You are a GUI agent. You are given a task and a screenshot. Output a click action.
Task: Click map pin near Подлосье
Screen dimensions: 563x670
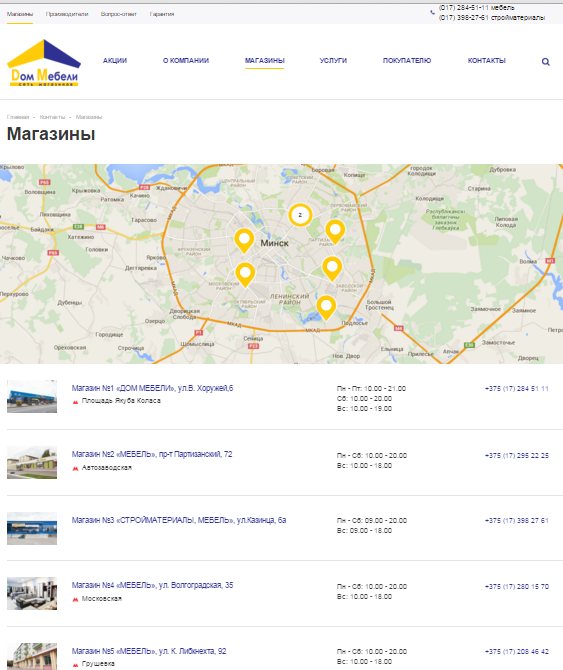click(x=326, y=308)
